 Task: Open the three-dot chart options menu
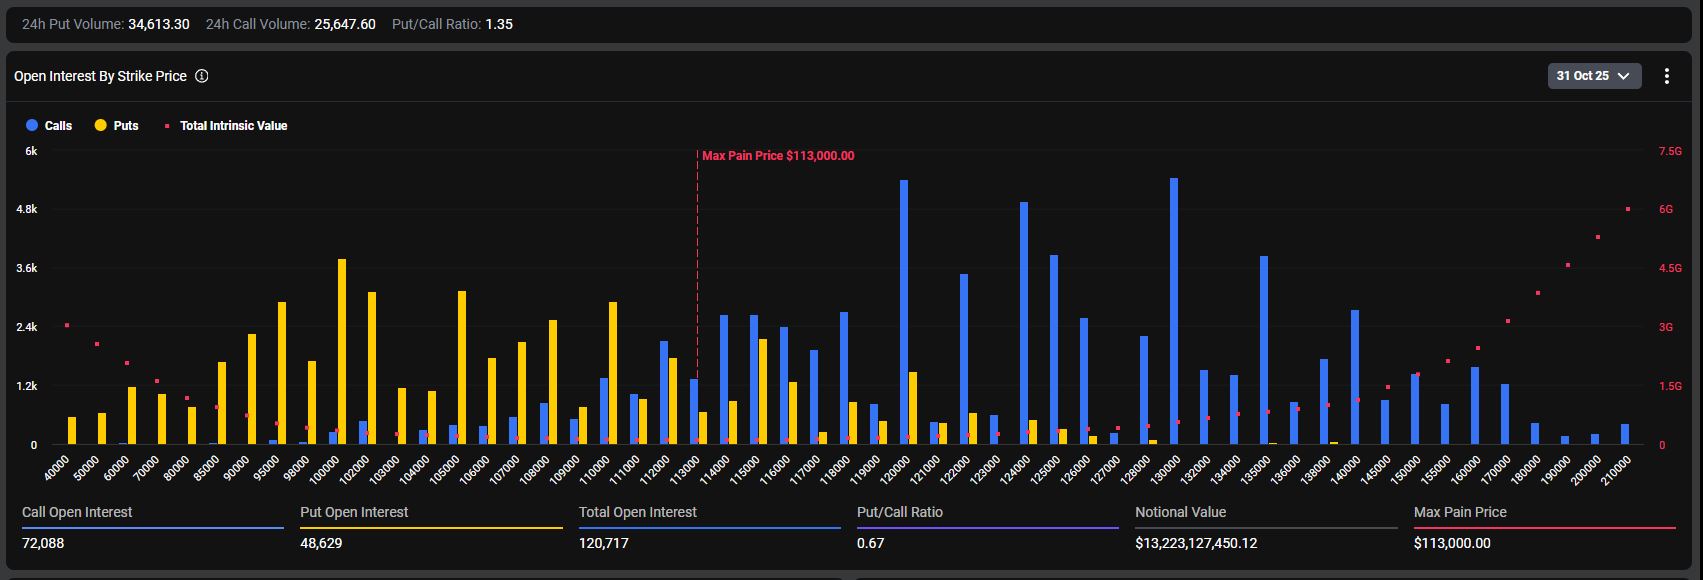[x=1666, y=76]
